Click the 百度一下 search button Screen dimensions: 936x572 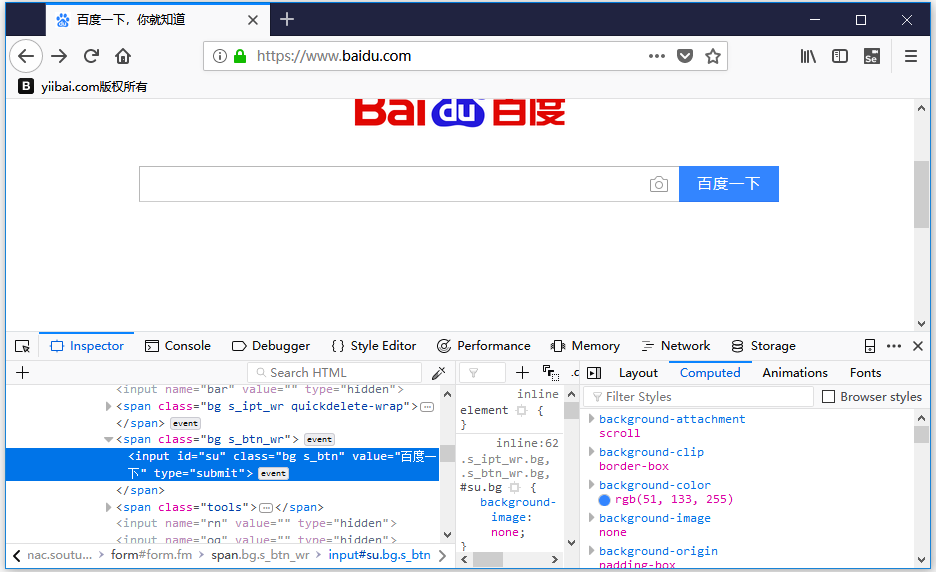729,184
